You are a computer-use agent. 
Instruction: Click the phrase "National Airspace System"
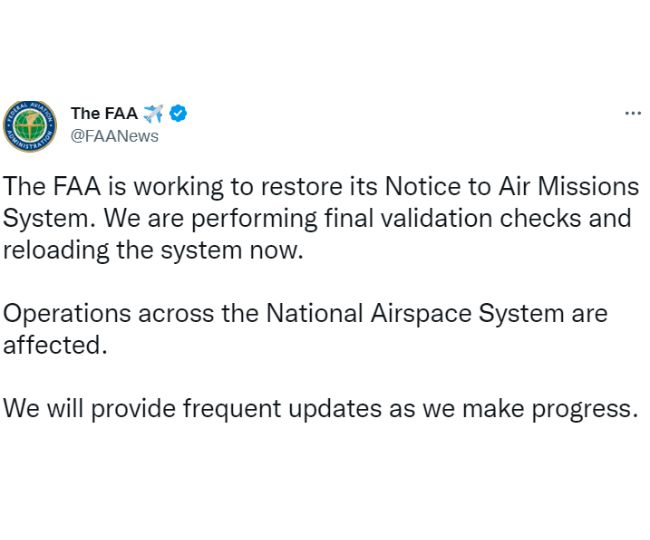pos(415,313)
